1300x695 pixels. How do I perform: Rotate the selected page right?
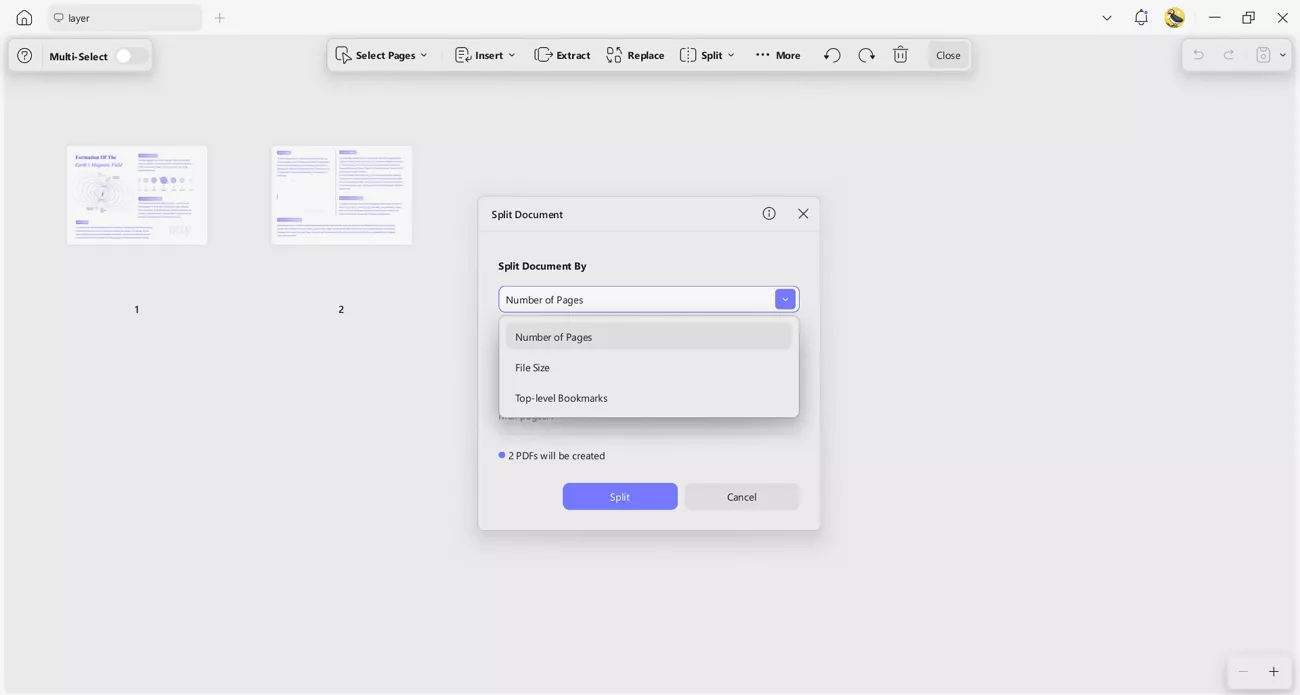866,55
